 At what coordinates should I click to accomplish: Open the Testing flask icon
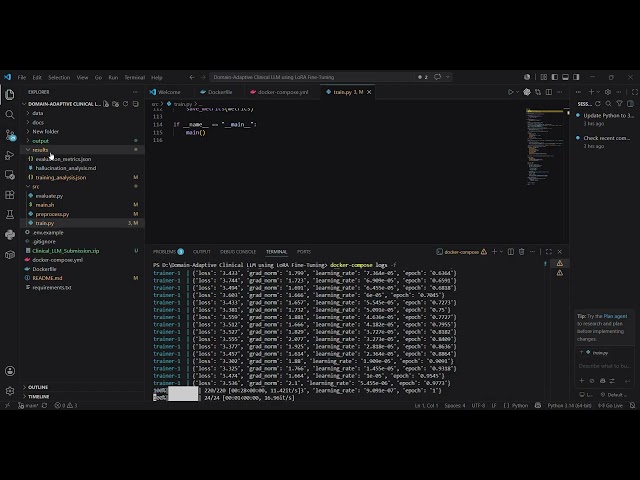point(10,215)
